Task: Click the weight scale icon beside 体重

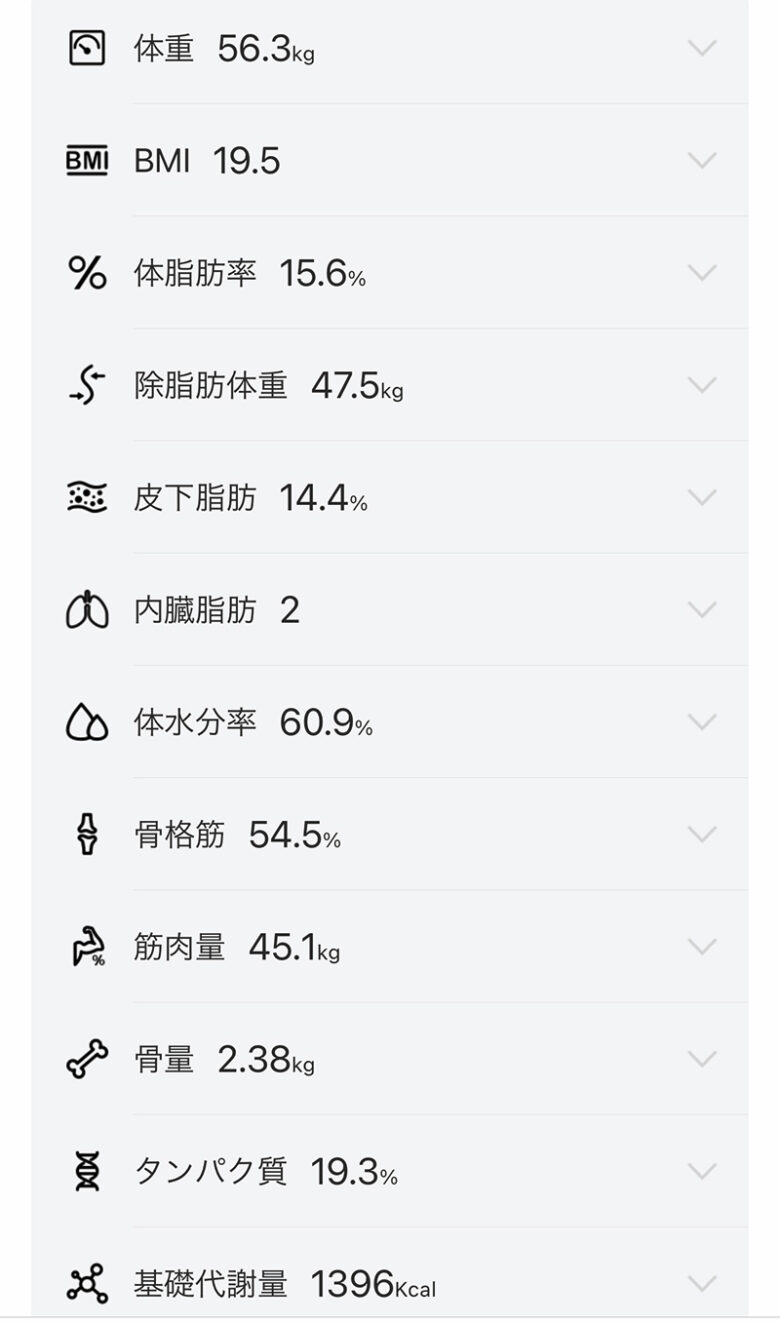Action: (87, 48)
